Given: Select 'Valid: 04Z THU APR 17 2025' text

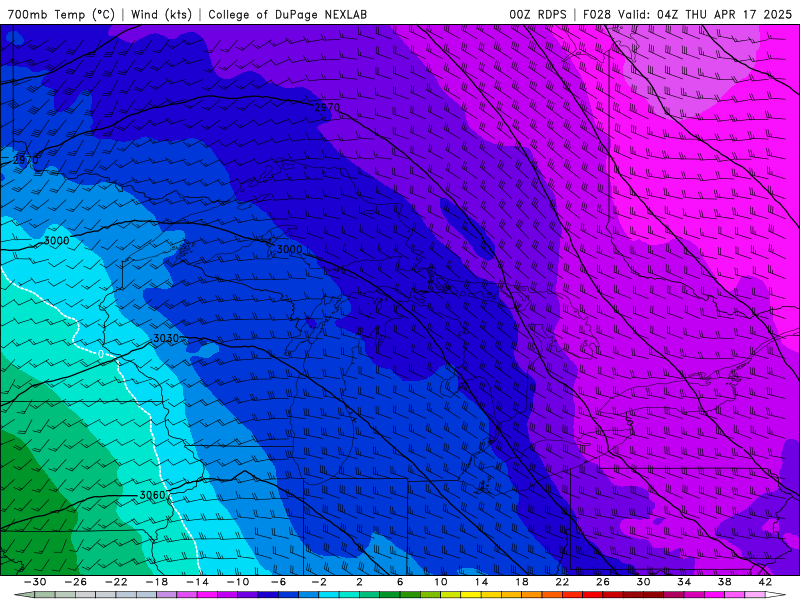Looking at the screenshot, I should (705, 14).
